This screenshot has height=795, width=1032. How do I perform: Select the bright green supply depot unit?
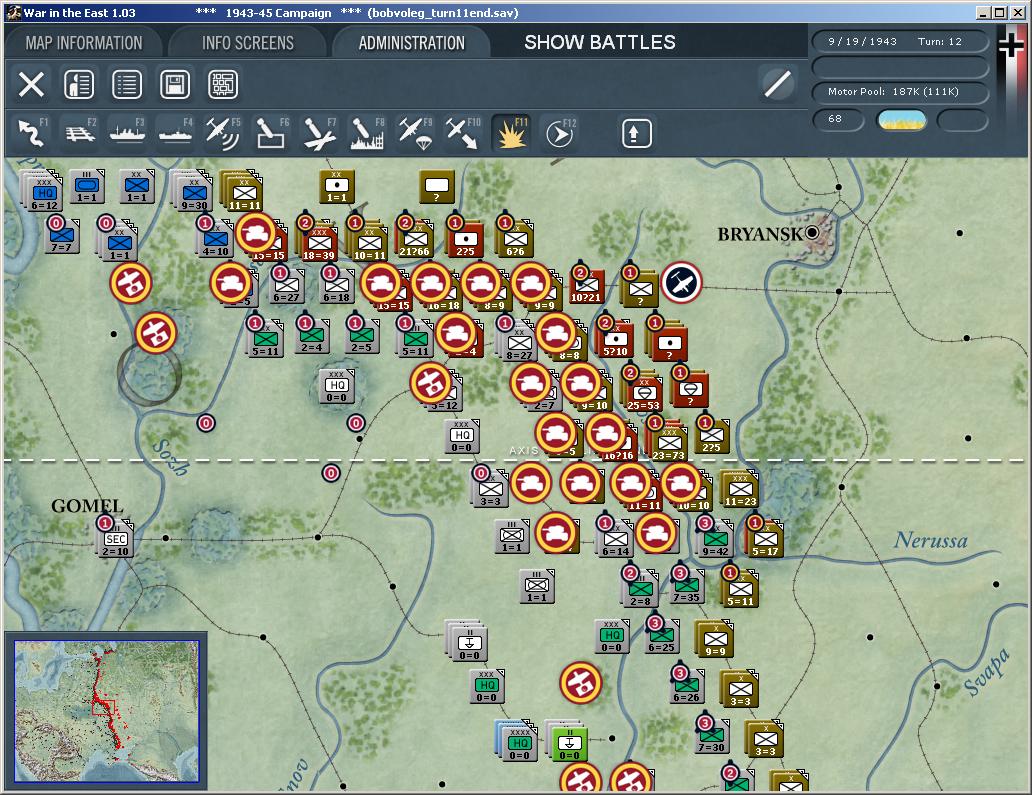point(569,744)
